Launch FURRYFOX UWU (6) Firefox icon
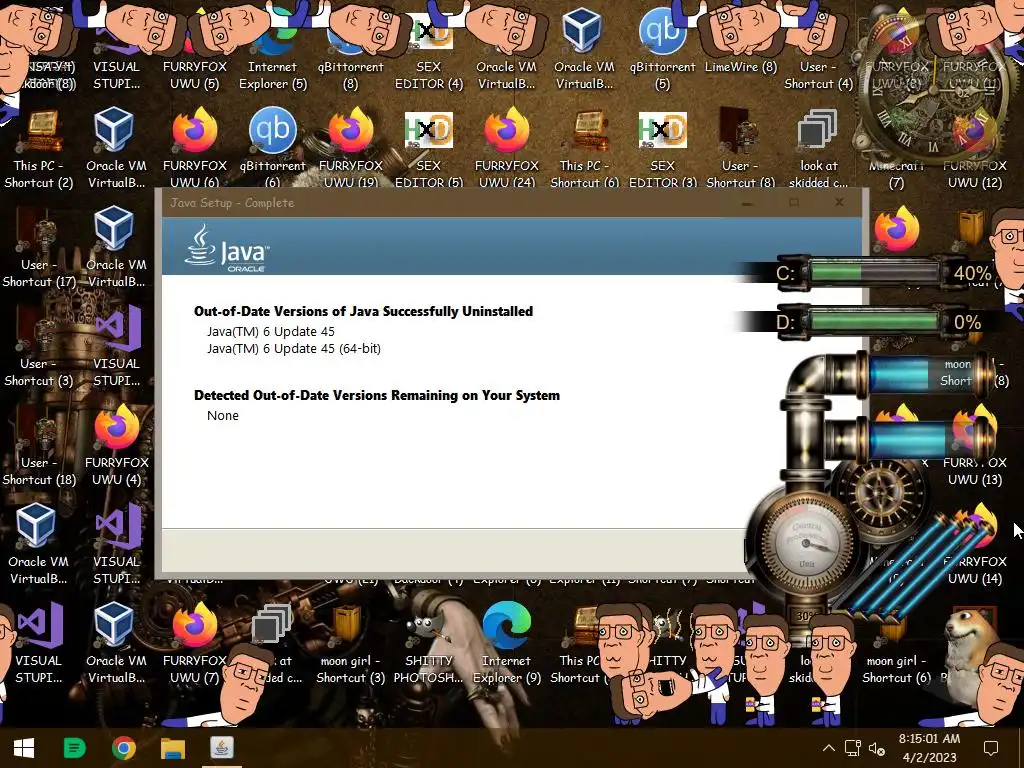 195,150
